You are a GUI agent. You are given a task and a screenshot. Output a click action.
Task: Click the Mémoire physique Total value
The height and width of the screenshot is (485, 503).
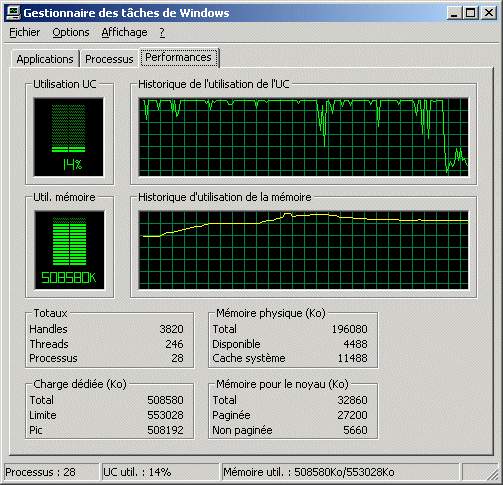[x=349, y=329]
